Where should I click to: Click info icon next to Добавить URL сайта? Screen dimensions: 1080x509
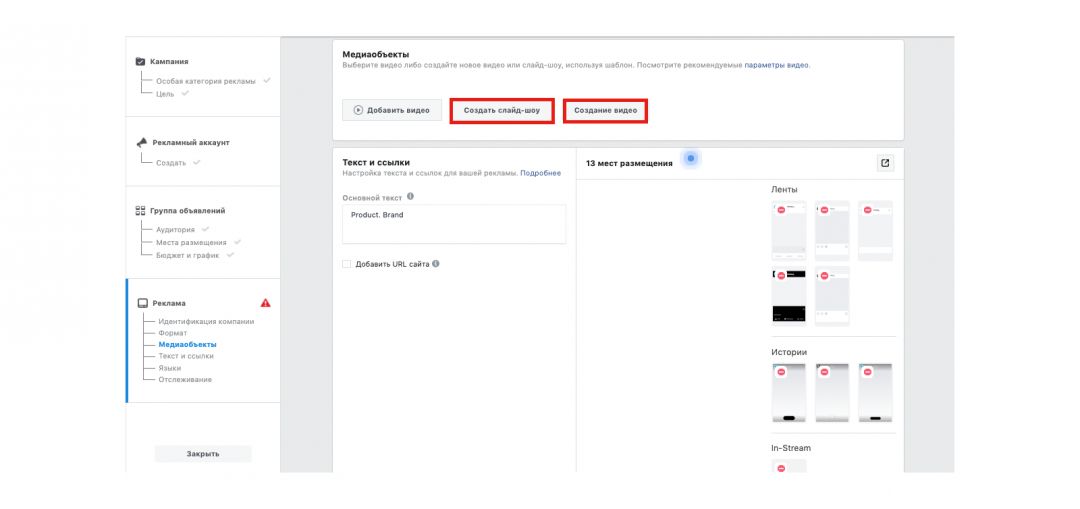point(436,263)
